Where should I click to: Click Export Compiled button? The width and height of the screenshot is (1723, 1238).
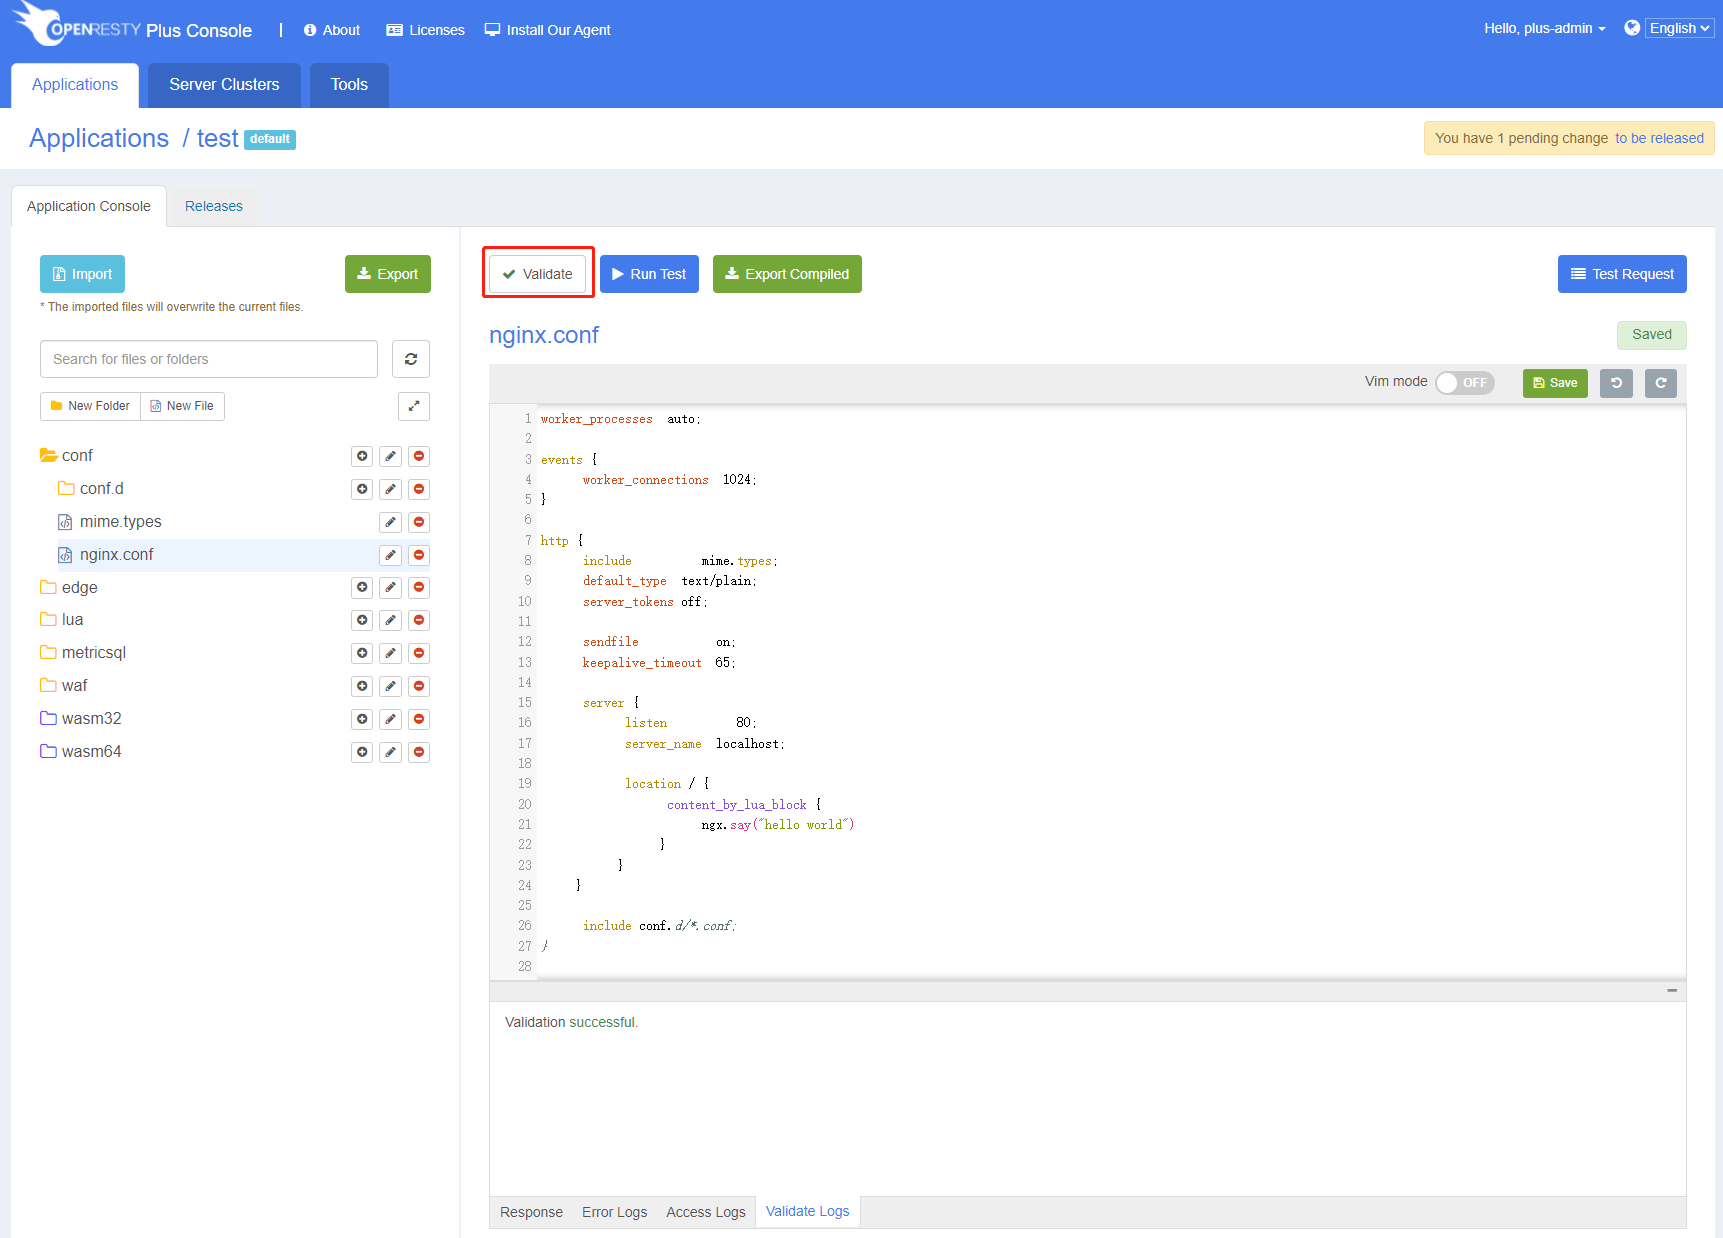point(787,274)
